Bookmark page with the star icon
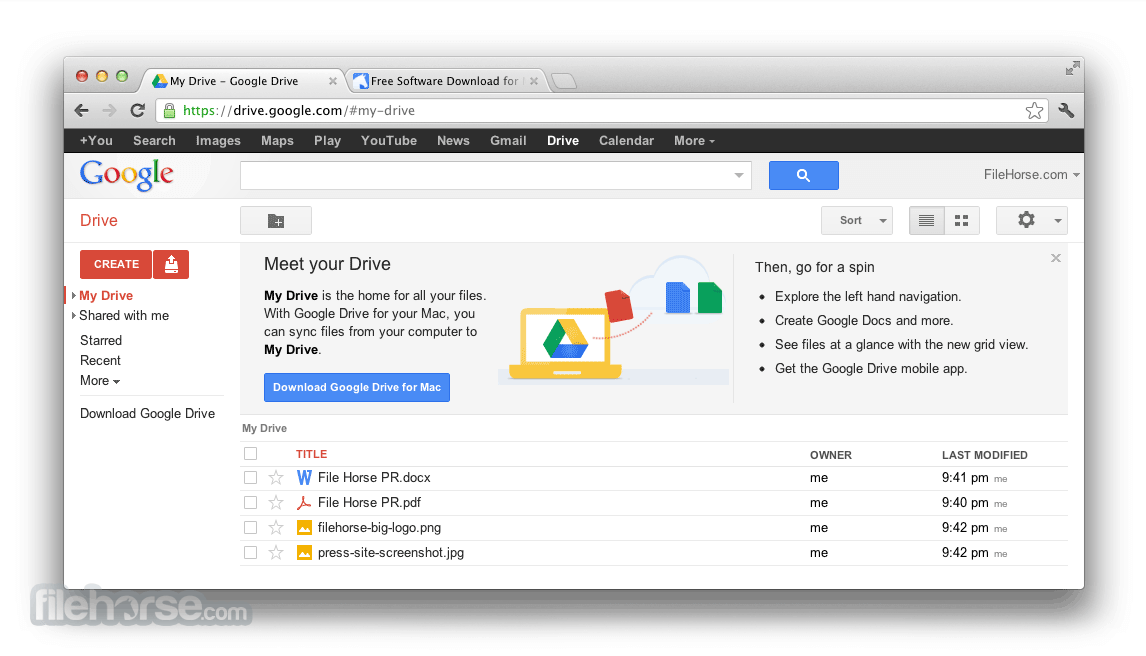The height and width of the screenshot is (656, 1146). (x=1034, y=110)
